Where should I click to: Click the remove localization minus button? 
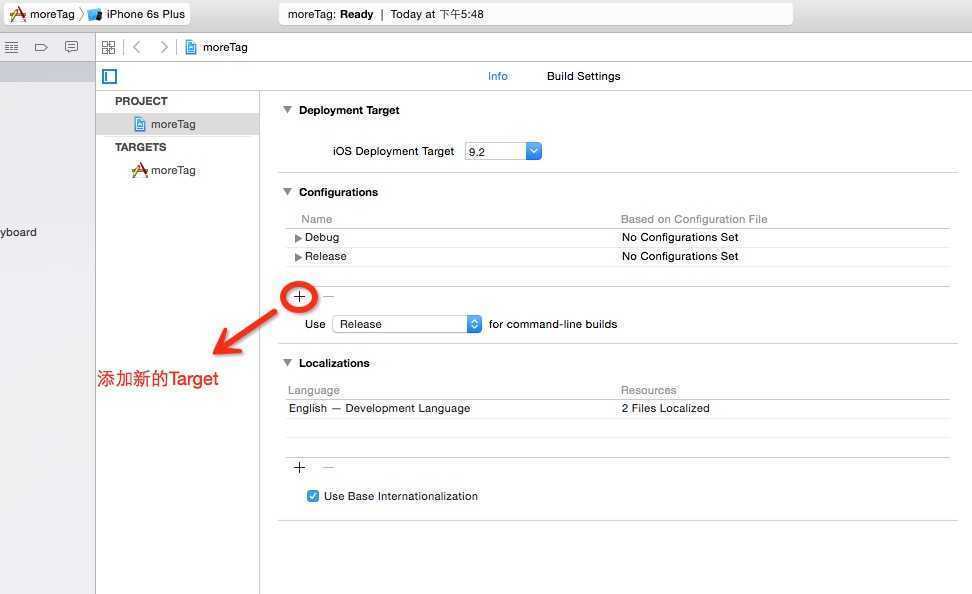(x=329, y=468)
